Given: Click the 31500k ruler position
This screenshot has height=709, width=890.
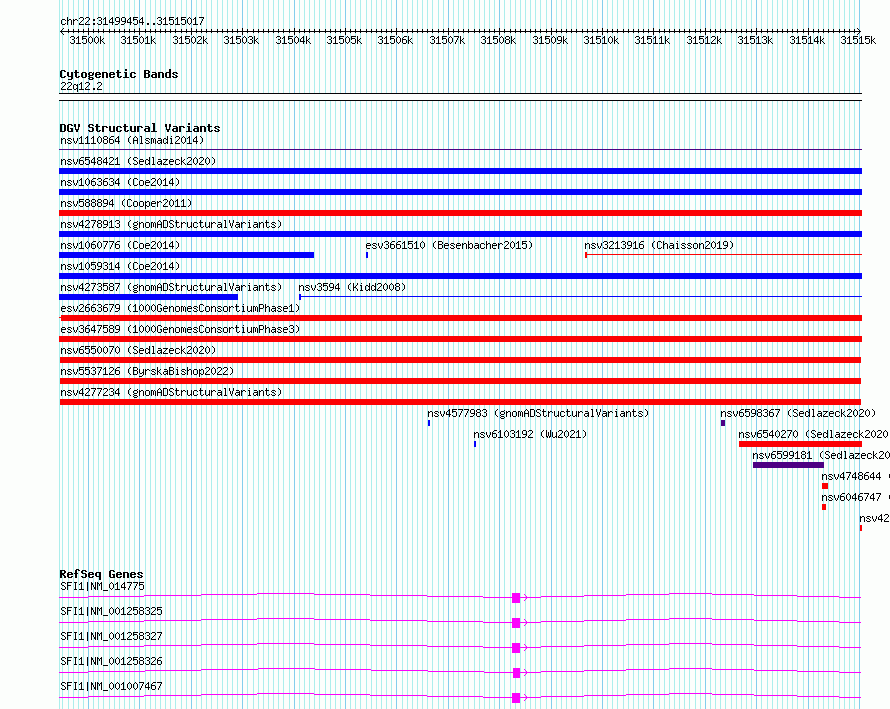Looking at the screenshot, I should click(x=87, y=40).
